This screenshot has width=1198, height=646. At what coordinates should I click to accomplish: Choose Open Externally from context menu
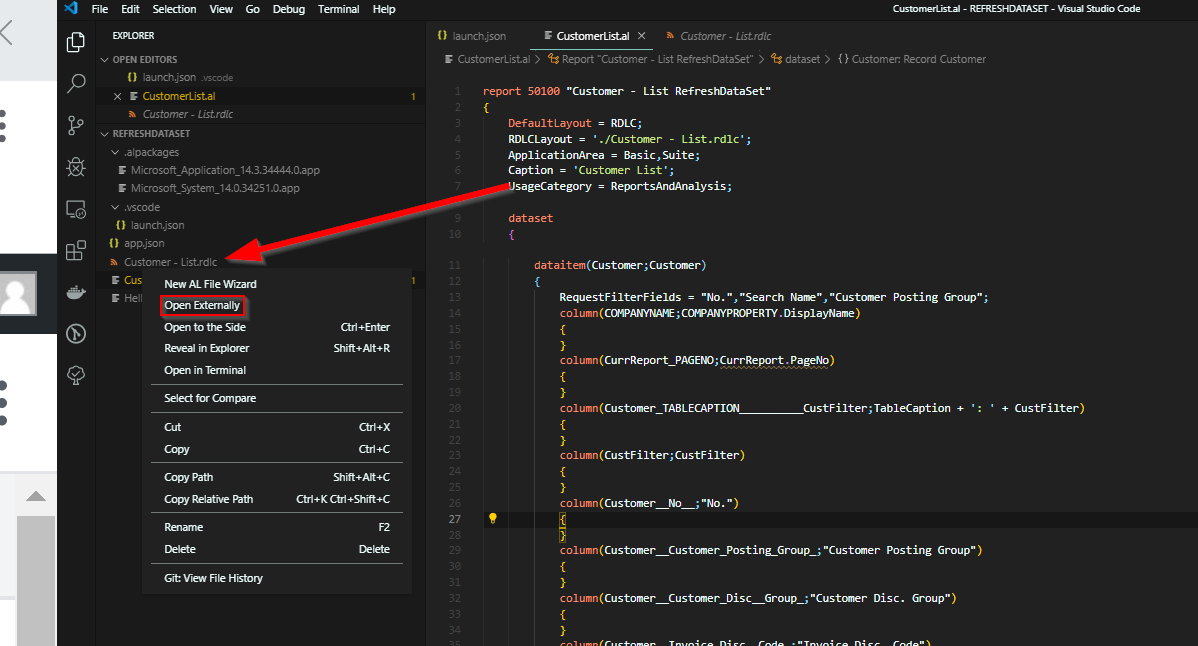pos(202,305)
